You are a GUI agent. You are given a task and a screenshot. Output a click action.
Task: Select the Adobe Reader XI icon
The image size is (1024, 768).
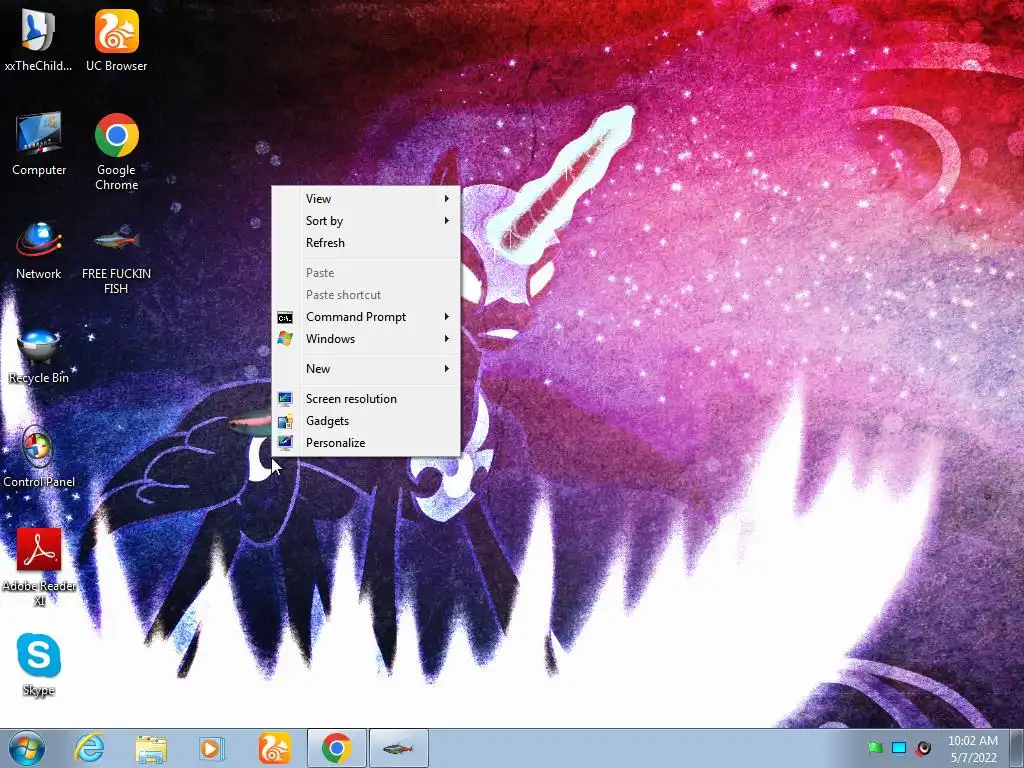(x=39, y=567)
